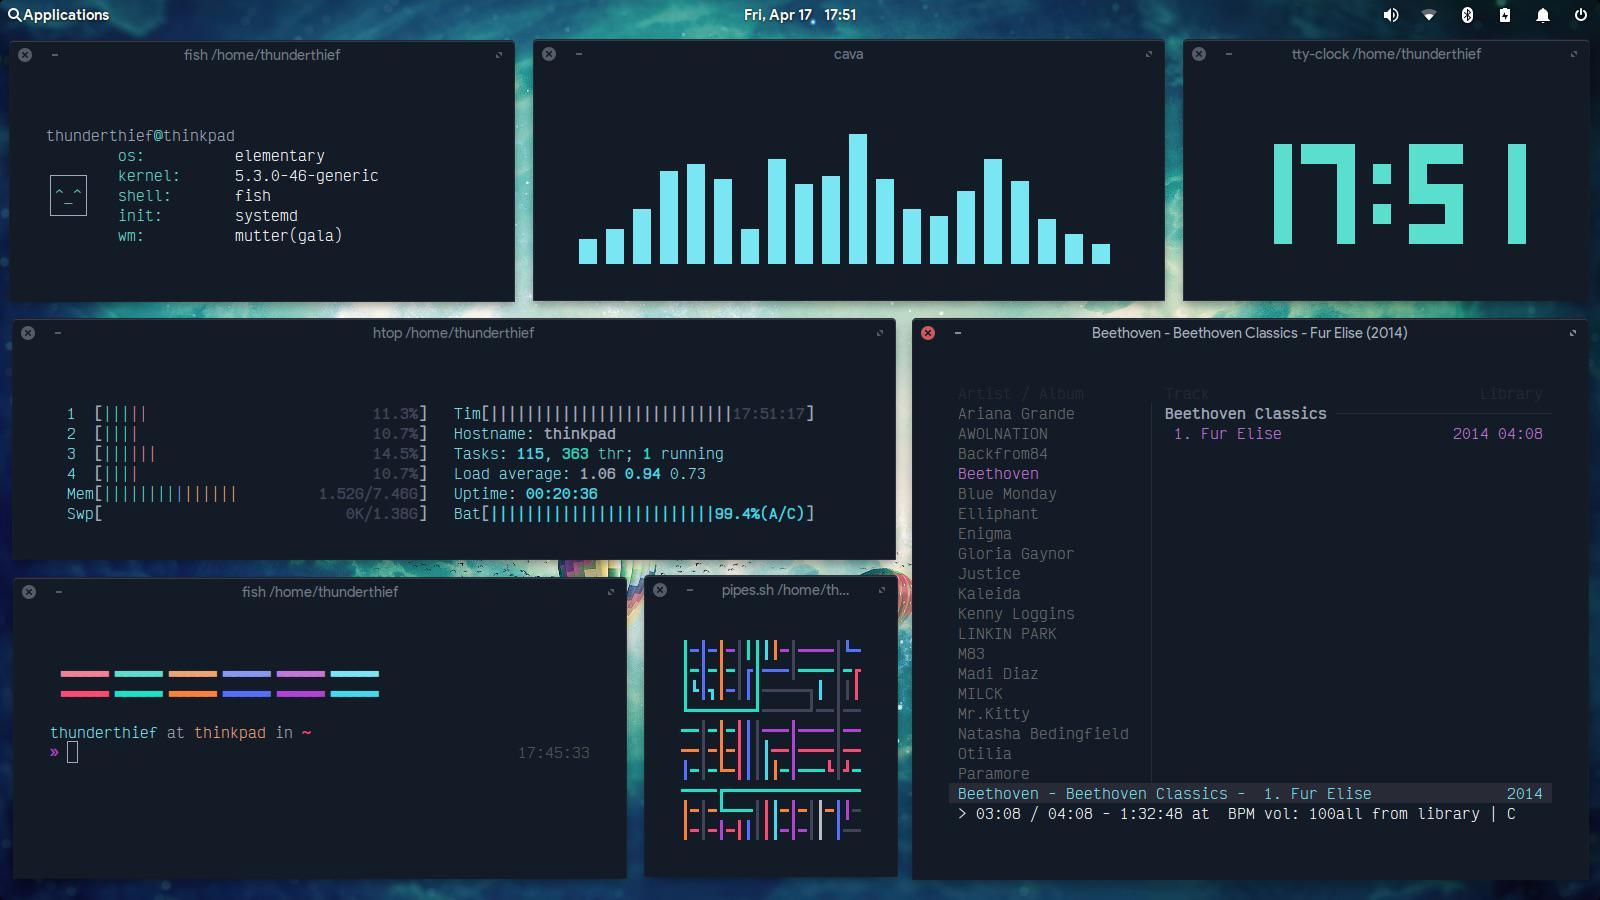Open the power session menu
Image resolution: width=1600 pixels, height=900 pixels.
pos(1578,15)
